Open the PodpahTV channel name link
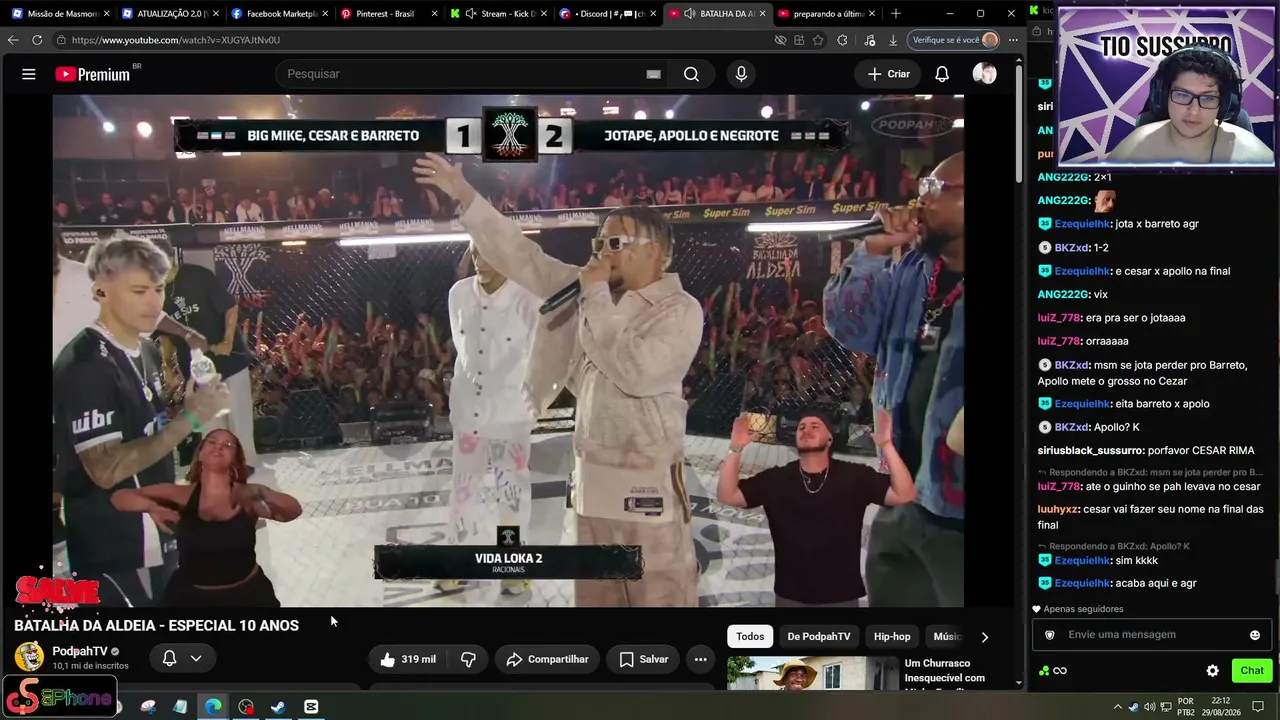 pyautogui.click(x=79, y=651)
